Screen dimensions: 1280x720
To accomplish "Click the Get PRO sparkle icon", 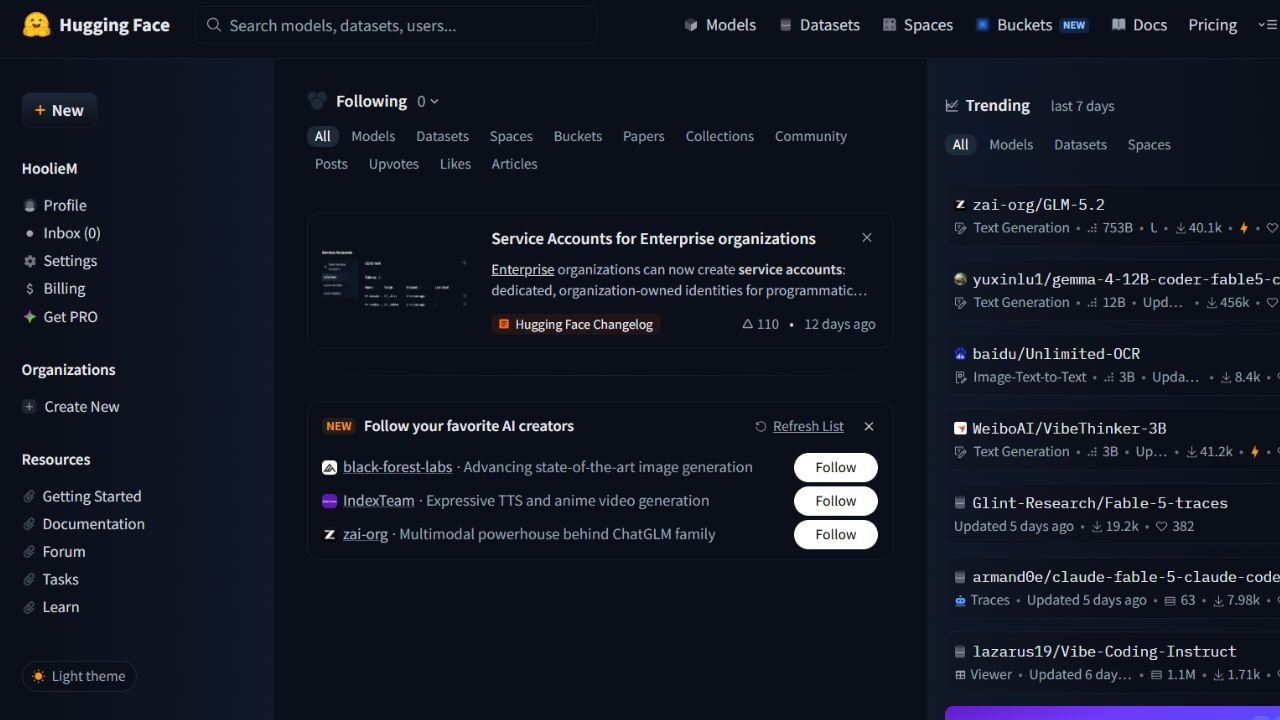I will tap(30, 317).
